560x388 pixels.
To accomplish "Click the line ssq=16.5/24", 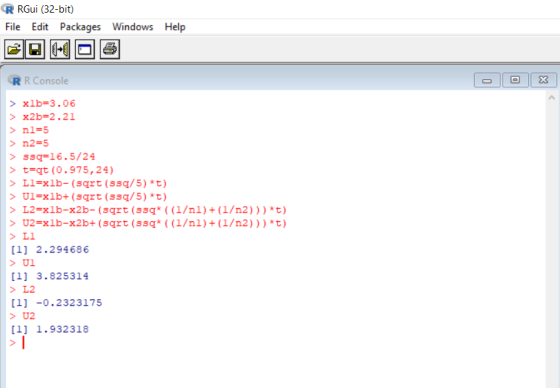I will tap(52, 156).
